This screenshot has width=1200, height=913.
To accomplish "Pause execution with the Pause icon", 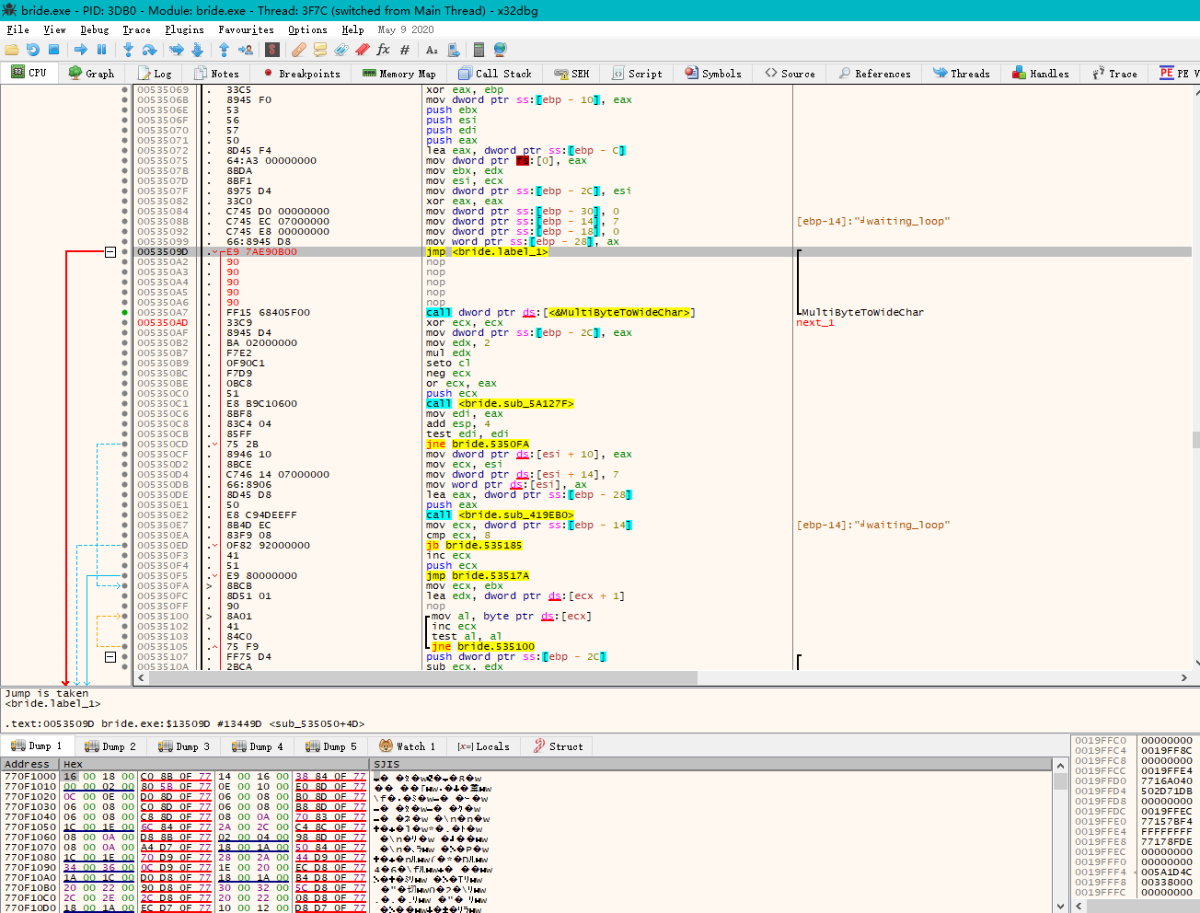I will click(101, 49).
